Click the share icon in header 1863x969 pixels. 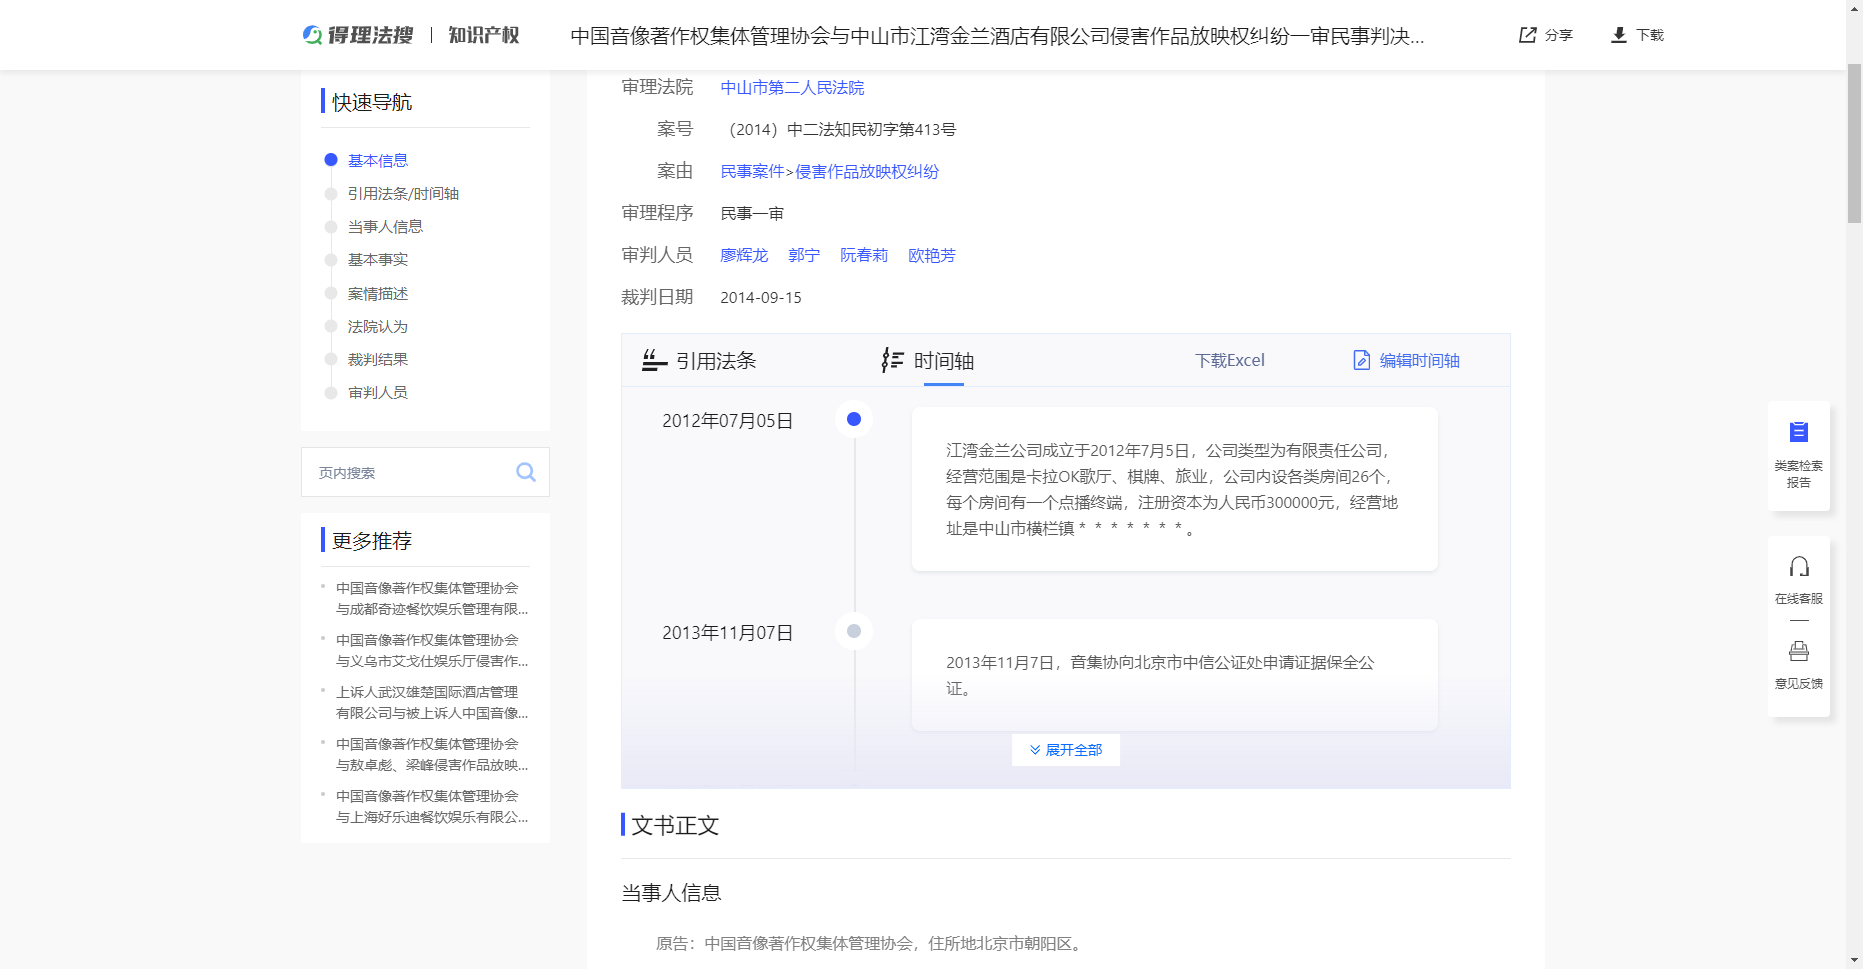pos(1527,35)
